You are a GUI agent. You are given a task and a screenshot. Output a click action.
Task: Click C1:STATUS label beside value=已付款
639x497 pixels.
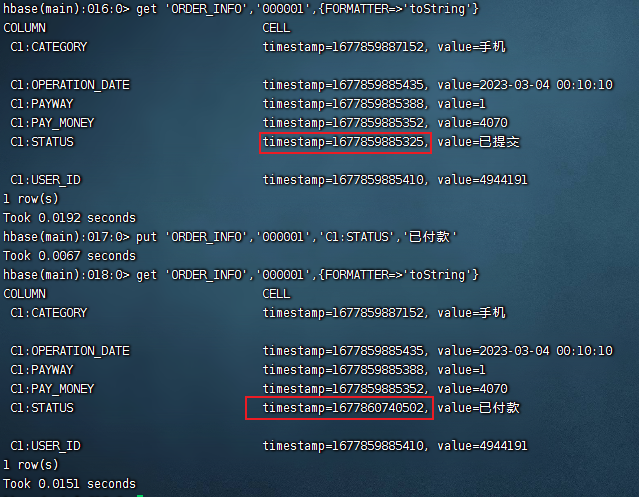tap(42, 408)
